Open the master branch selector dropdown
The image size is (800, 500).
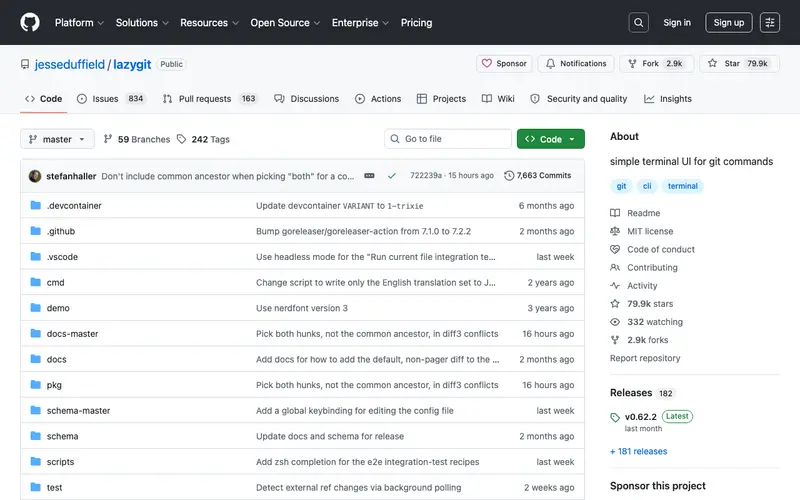pos(57,139)
